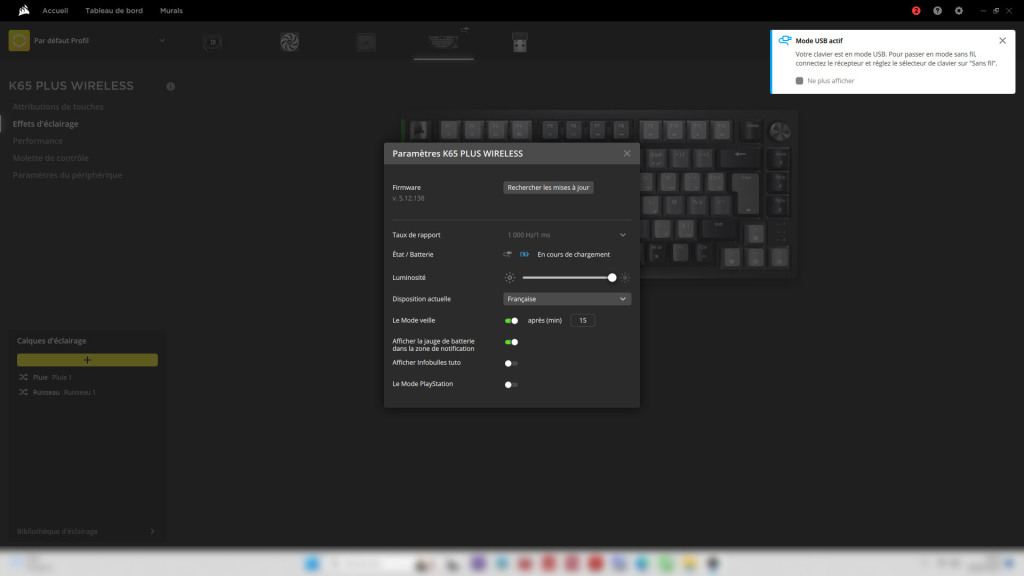Click the high brightness sun icon

(x=625, y=278)
